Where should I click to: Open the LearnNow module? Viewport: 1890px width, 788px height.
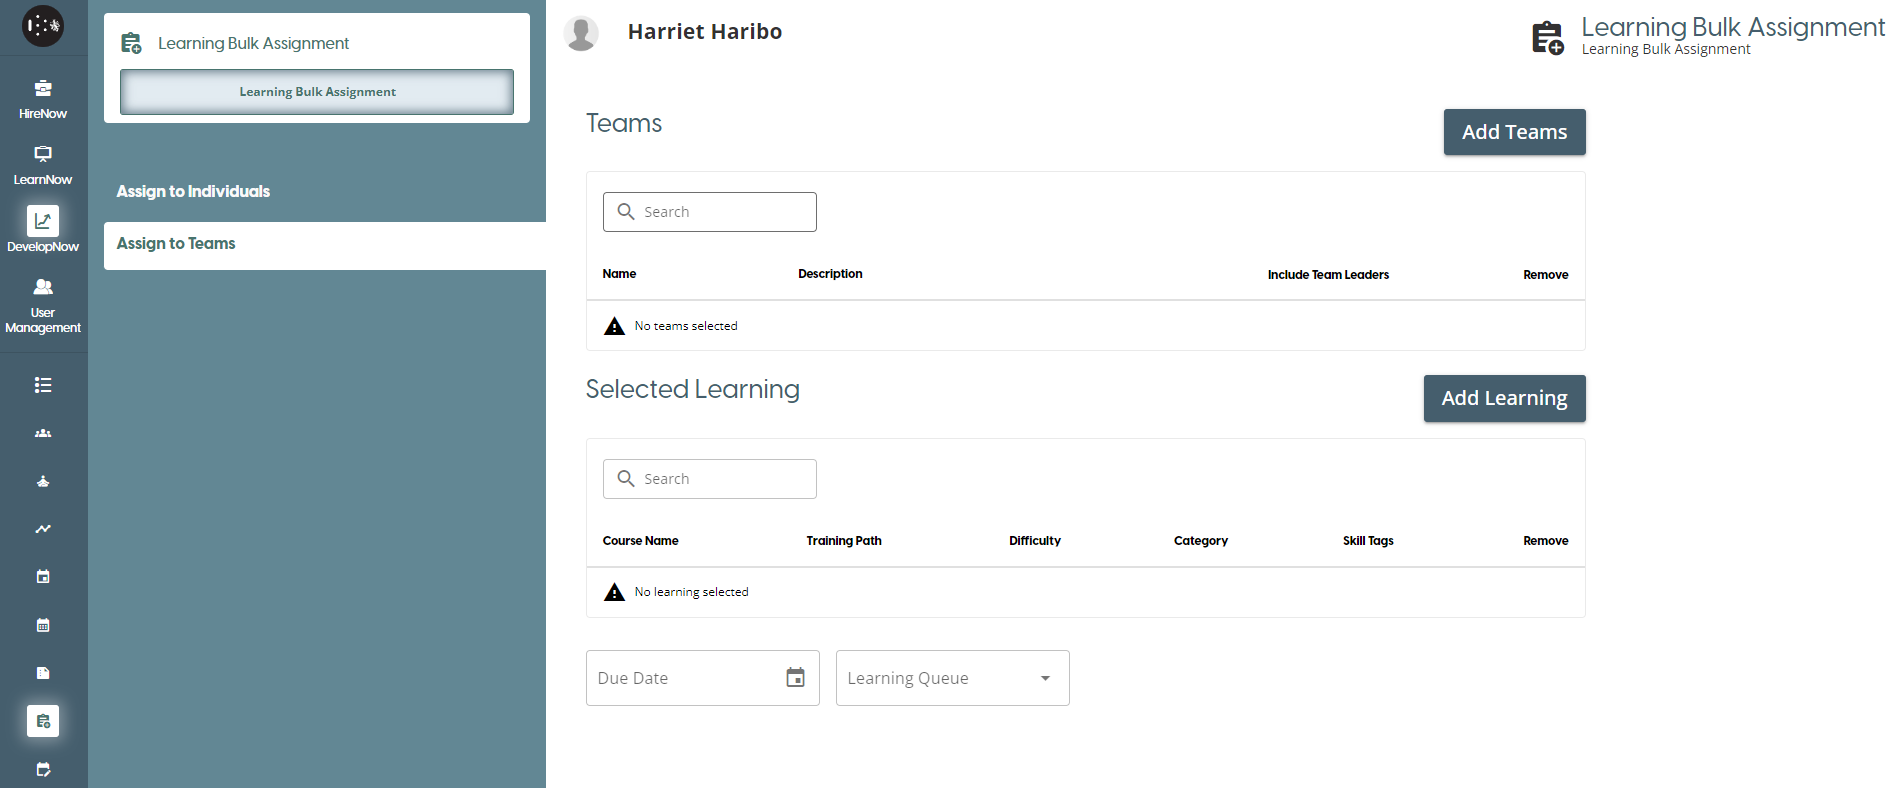pos(43,165)
